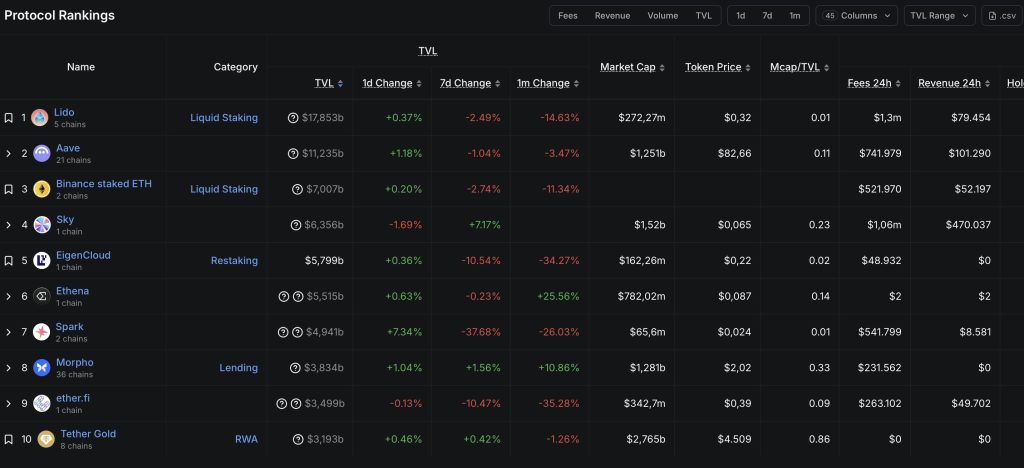Open TVL info tooltip for Sky

pyautogui.click(x=296, y=225)
